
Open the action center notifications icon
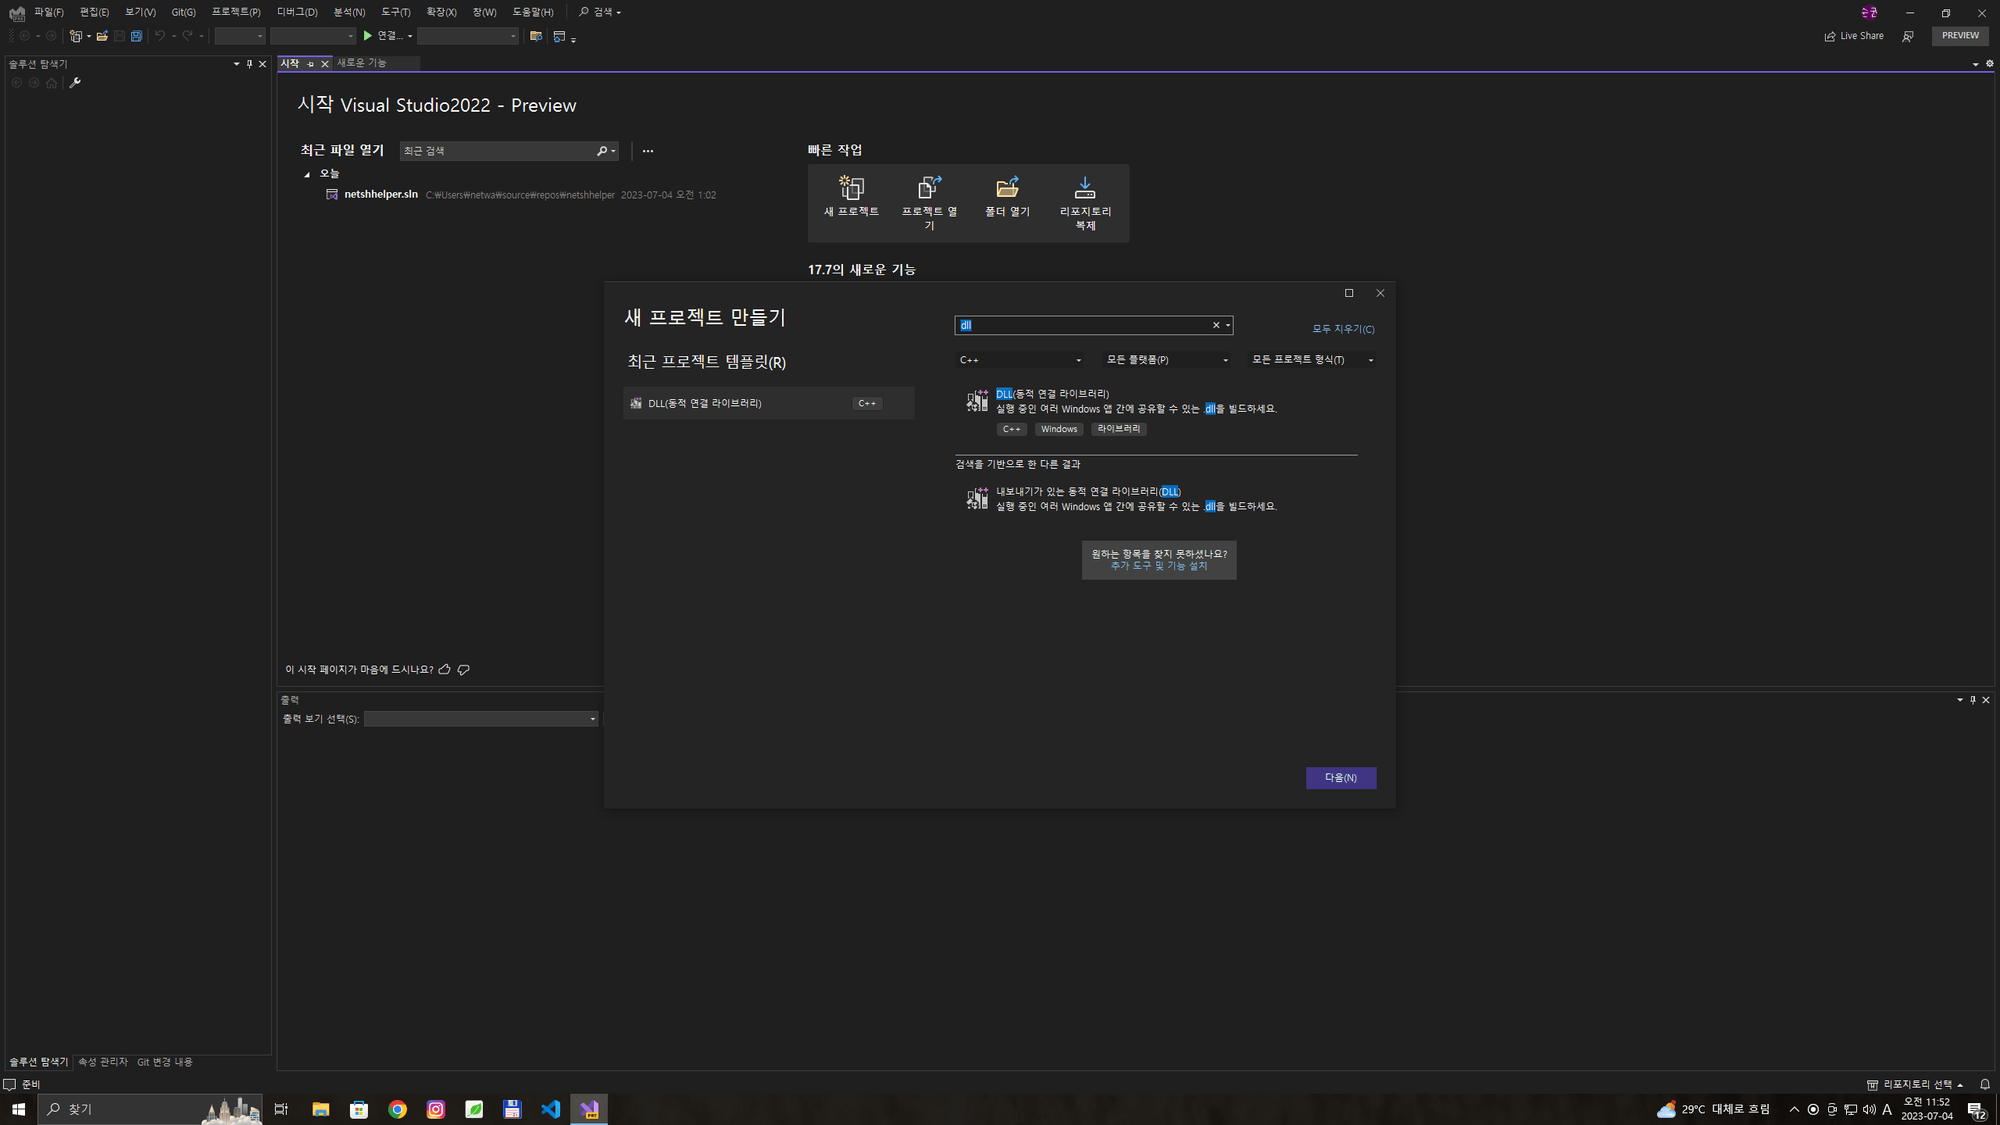point(1976,1109)
